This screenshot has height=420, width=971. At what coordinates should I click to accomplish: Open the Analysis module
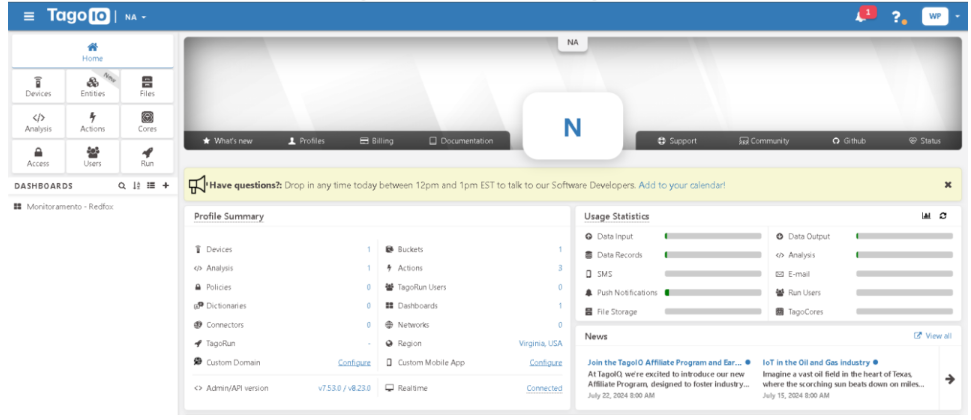tap(38, 122)
